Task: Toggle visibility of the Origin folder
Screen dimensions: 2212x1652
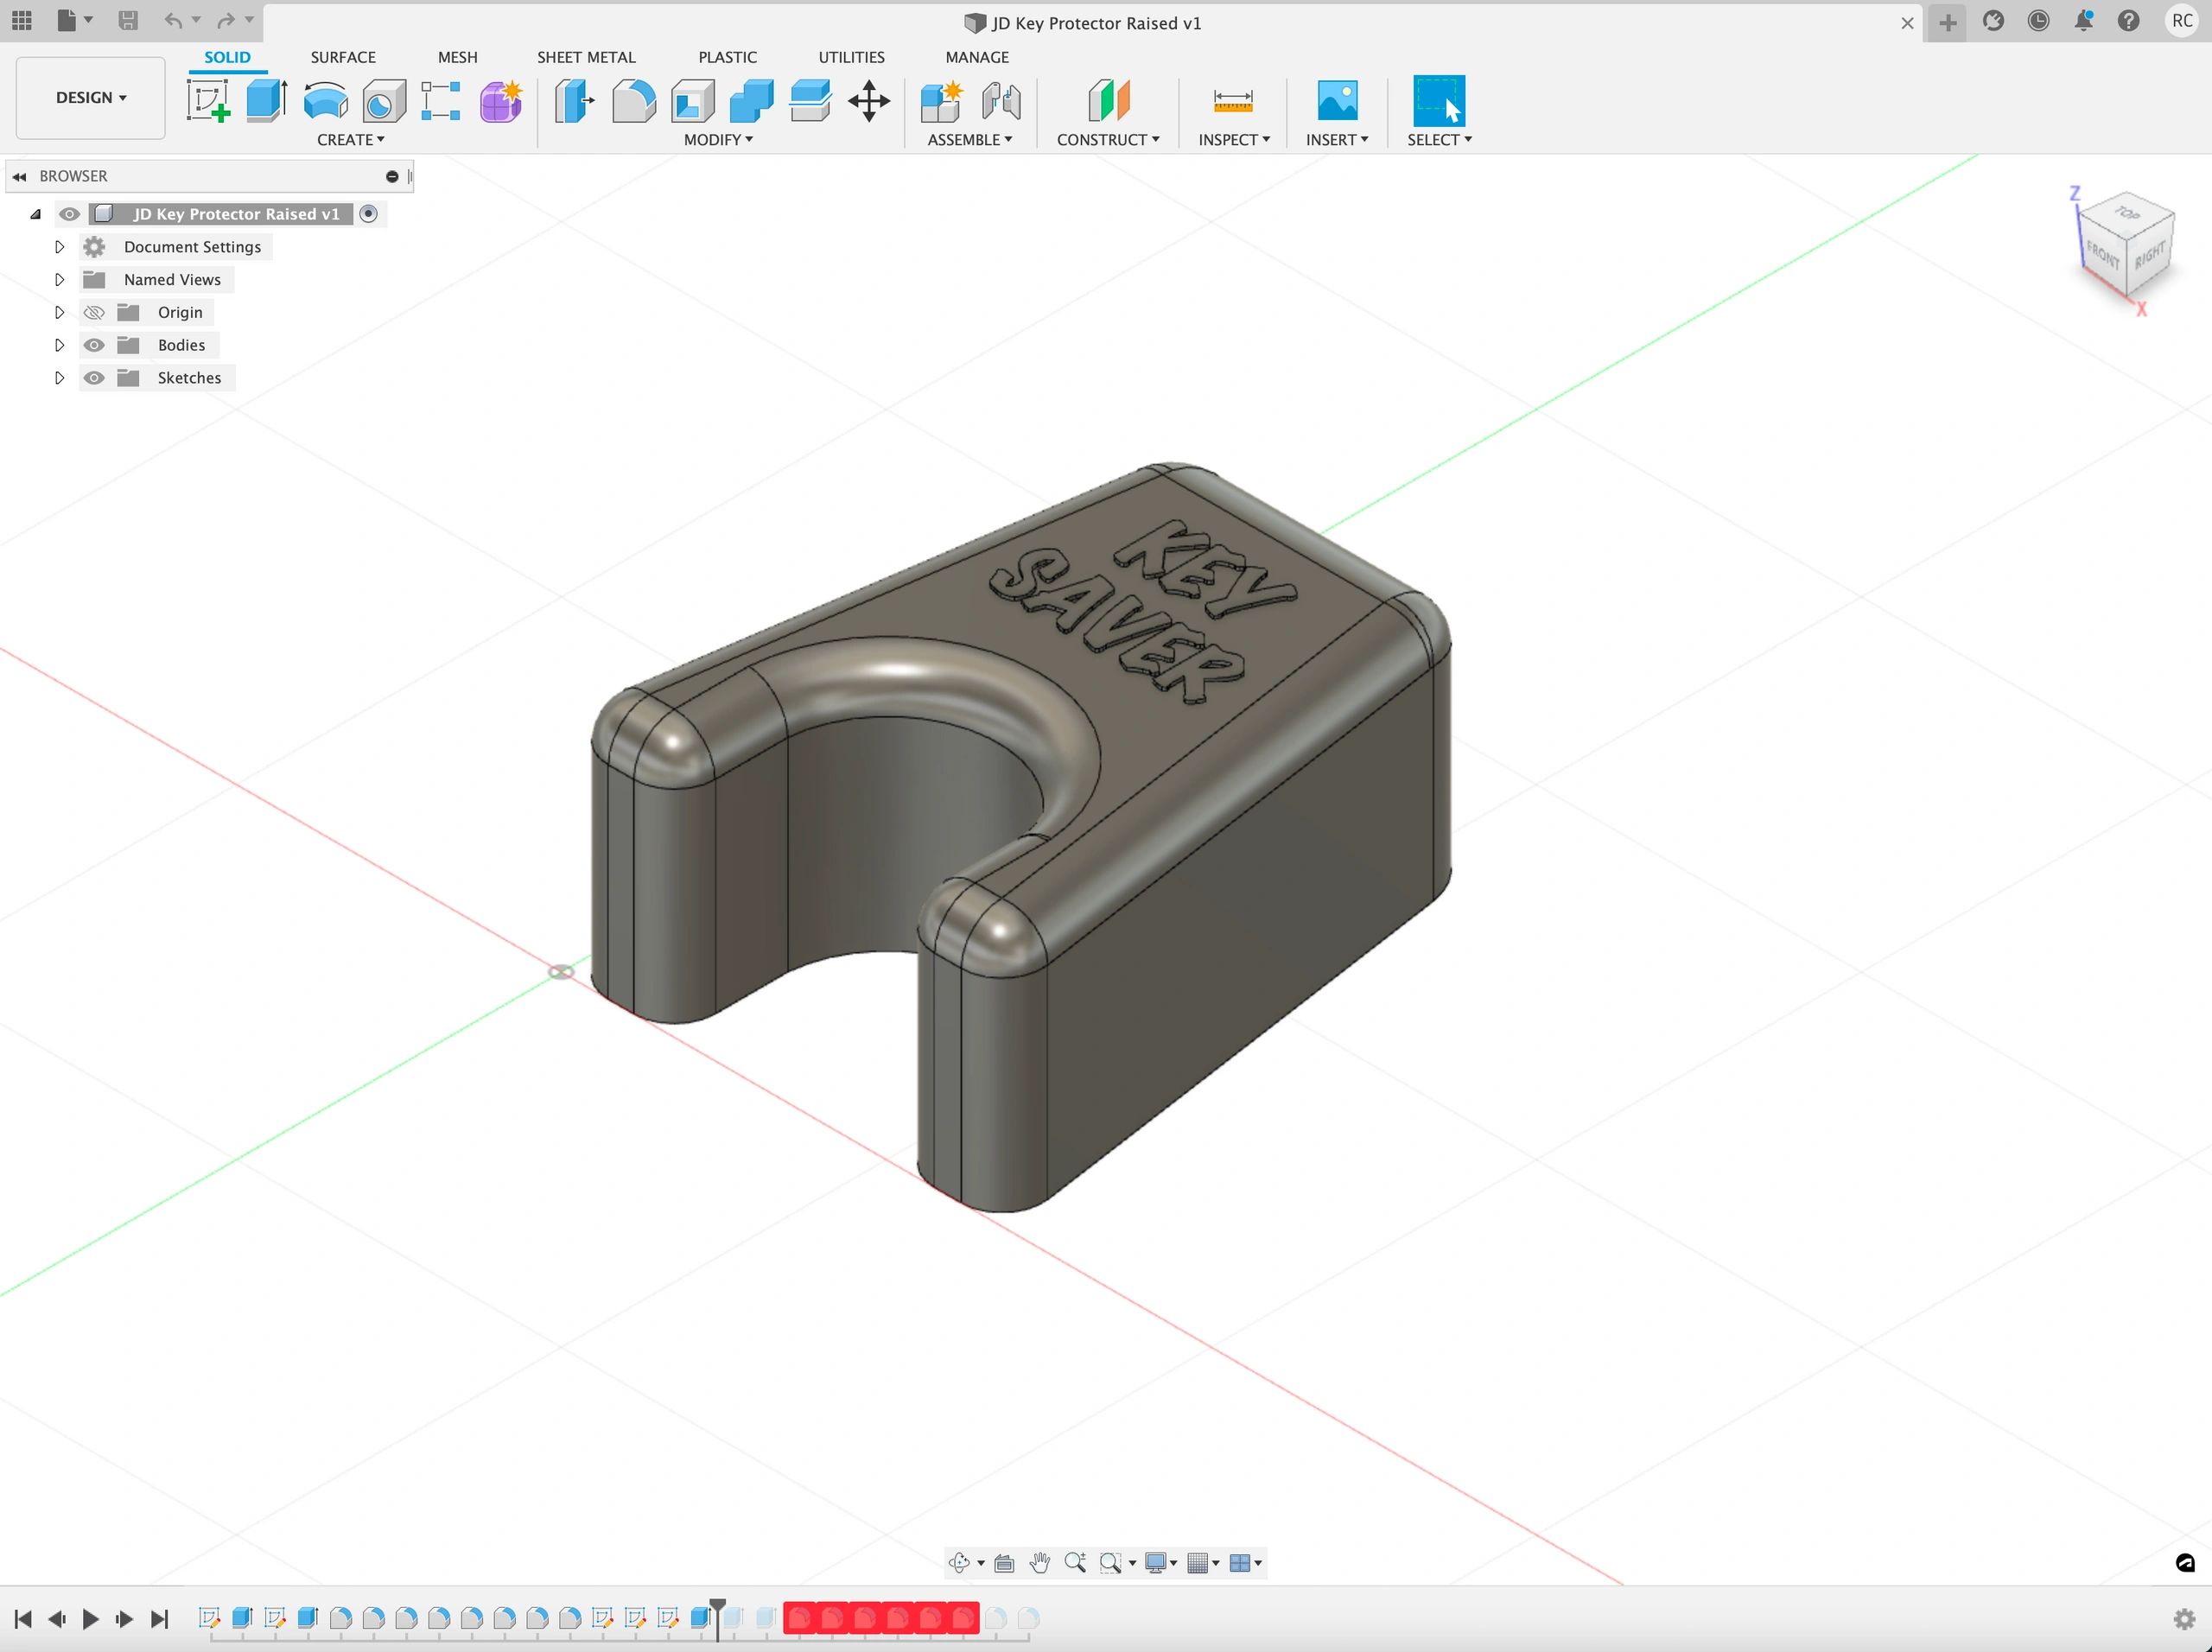Action: [x=94, y=313]
